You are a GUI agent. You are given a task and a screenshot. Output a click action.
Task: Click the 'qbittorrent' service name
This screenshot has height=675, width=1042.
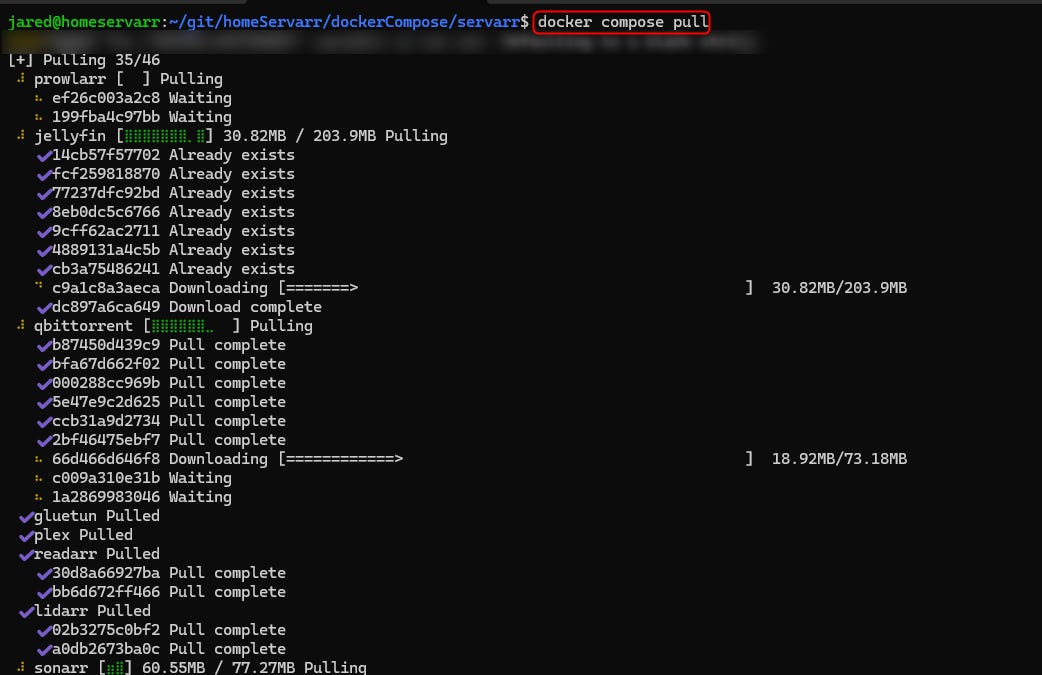coord(83,326)
